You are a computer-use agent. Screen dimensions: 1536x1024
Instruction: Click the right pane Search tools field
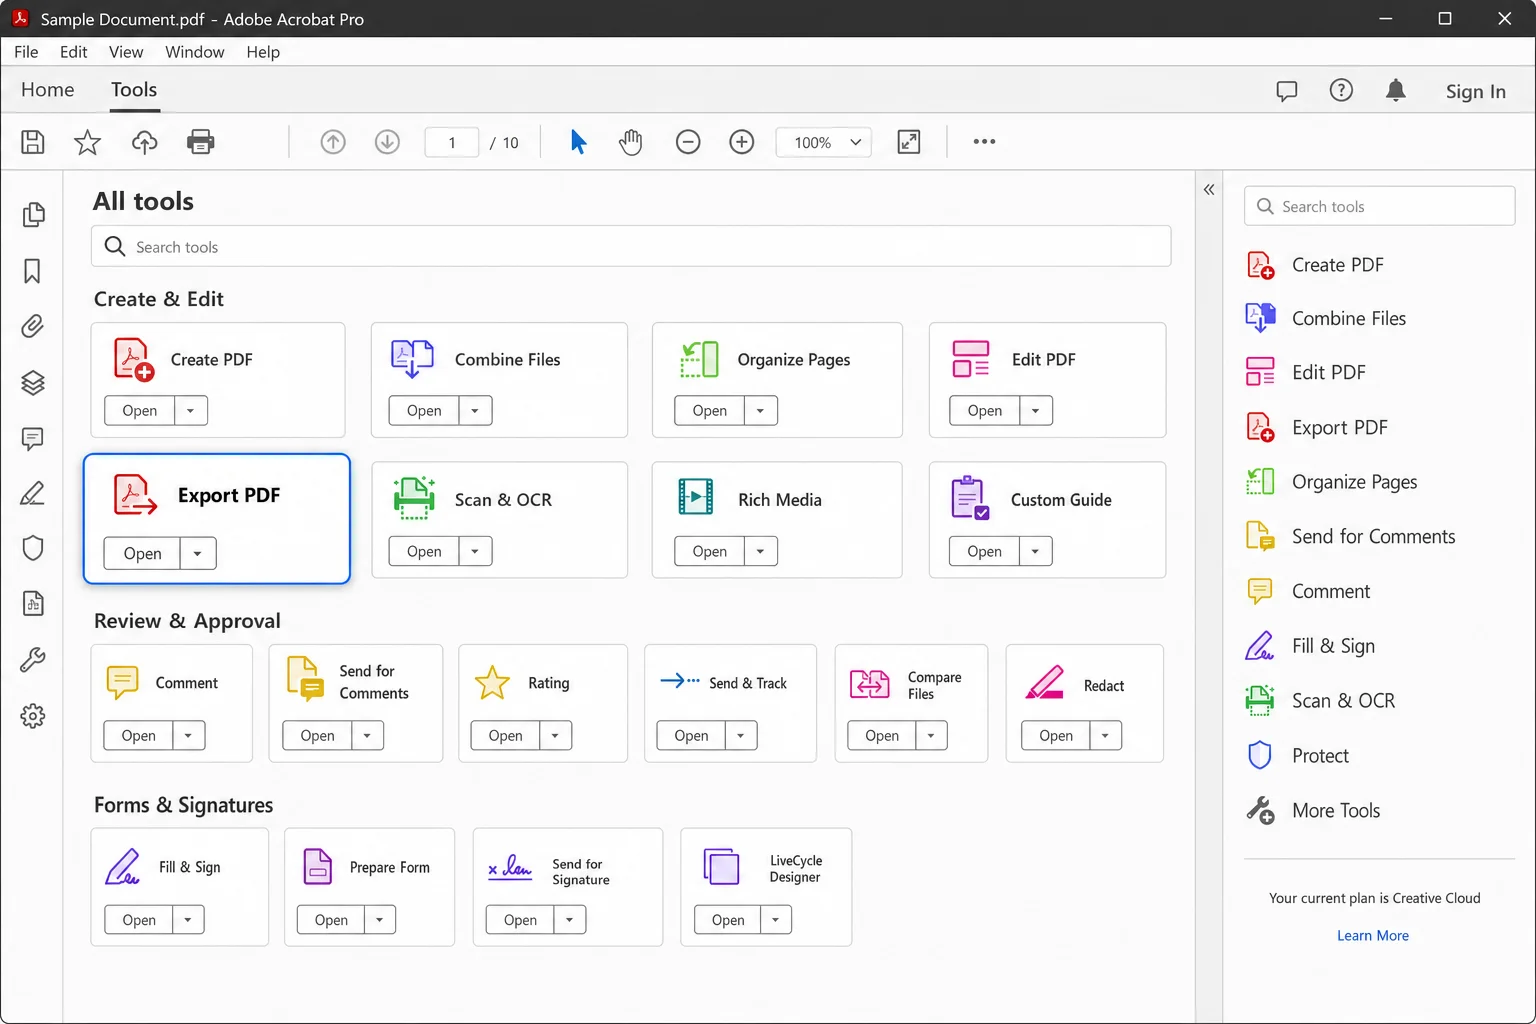[x=1380, y=206]
